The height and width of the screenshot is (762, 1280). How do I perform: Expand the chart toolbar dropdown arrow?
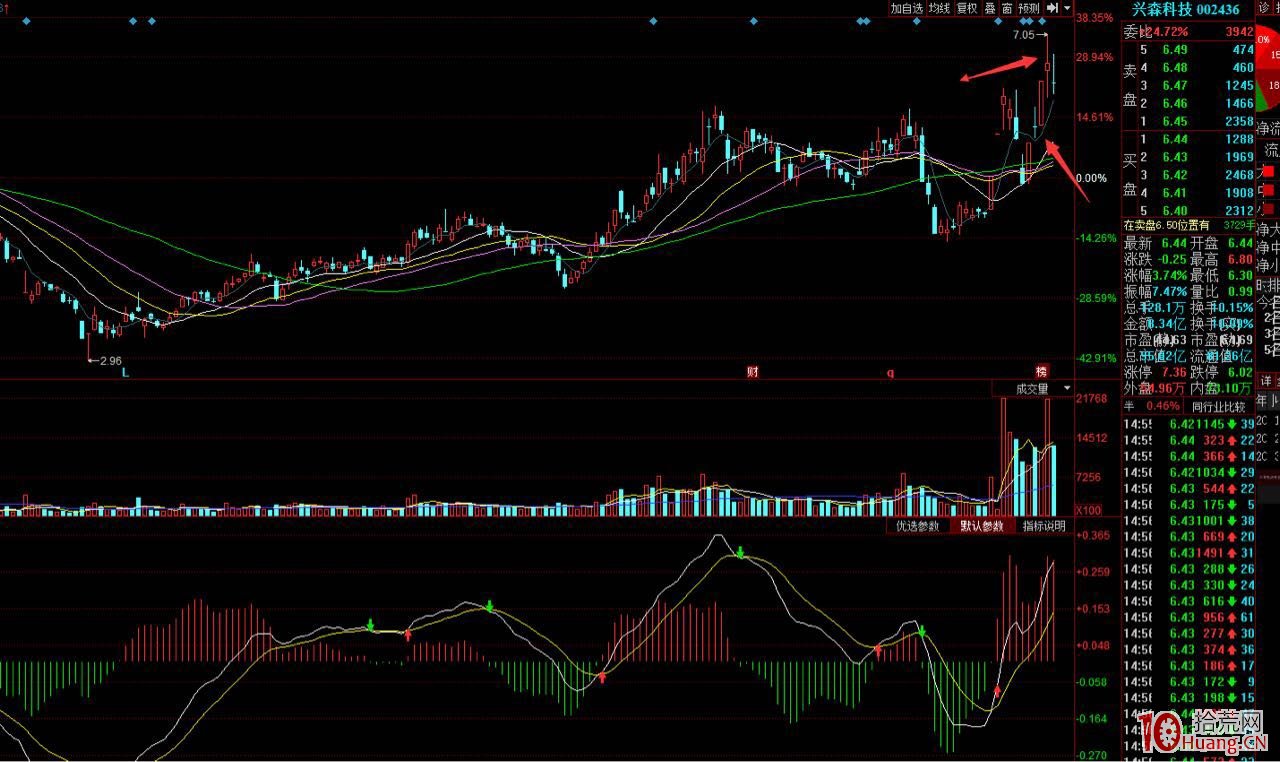[1067, 8]
